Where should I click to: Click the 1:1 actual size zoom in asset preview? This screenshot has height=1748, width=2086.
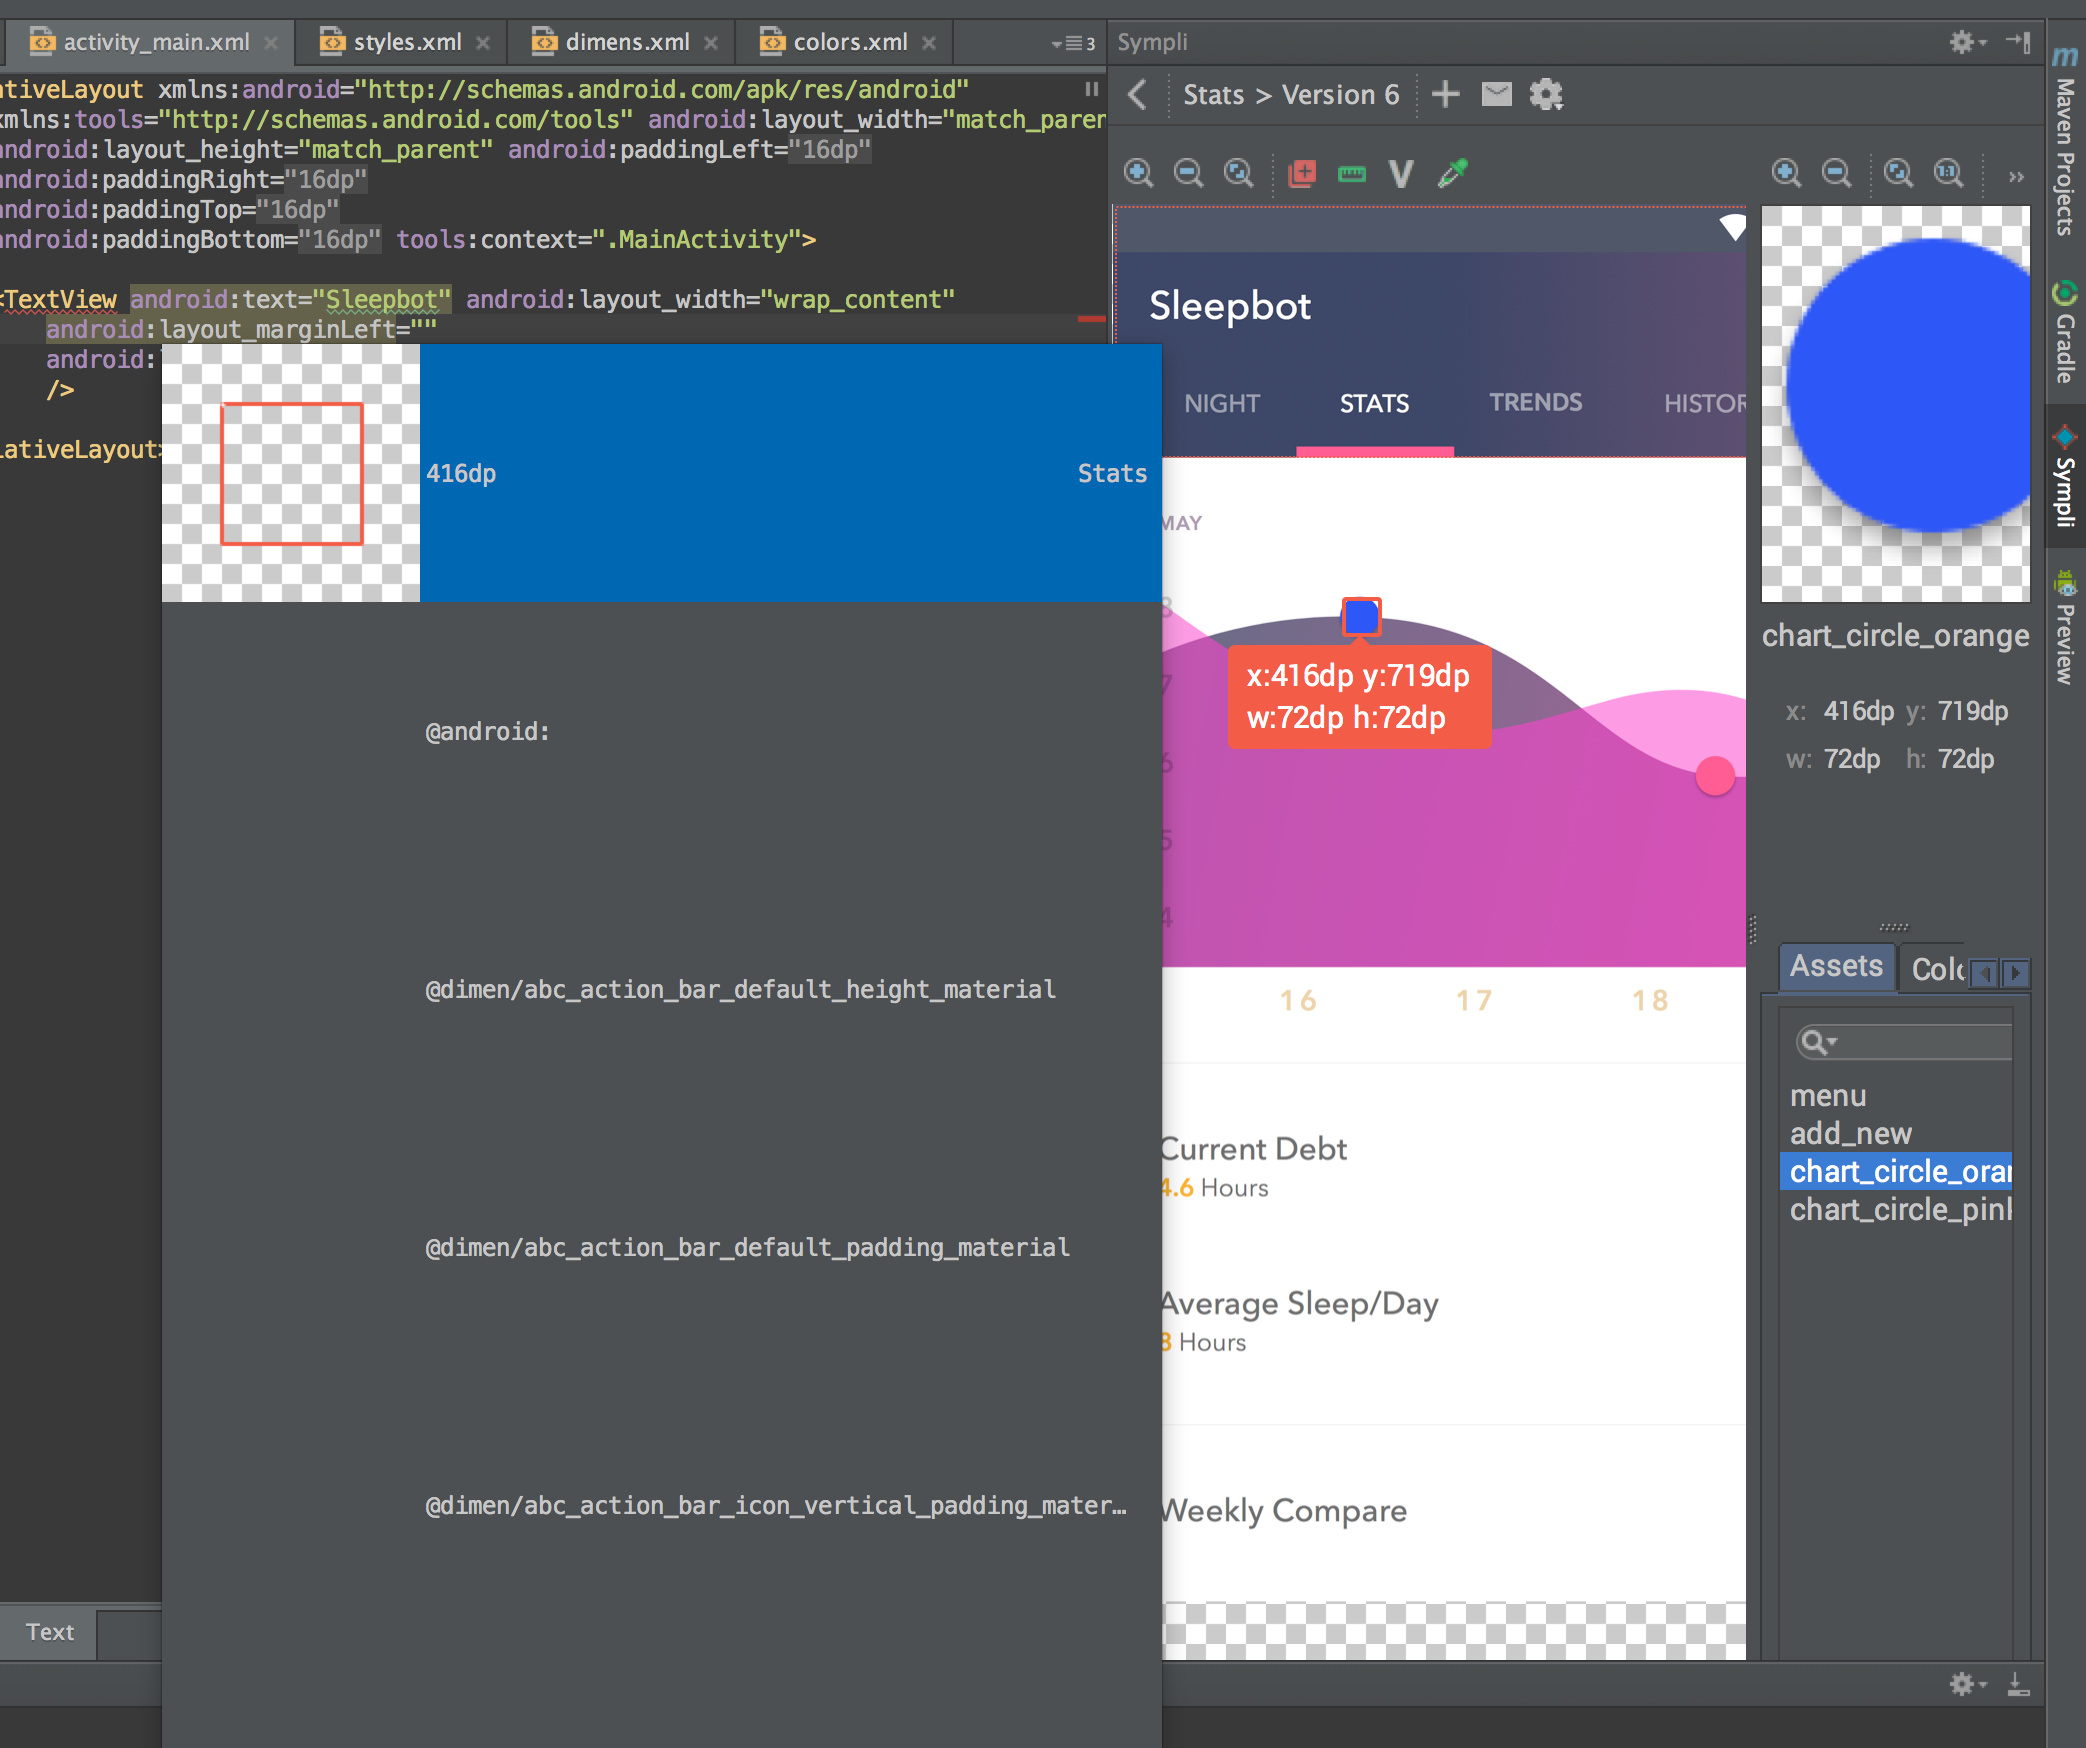[1948, 173]
